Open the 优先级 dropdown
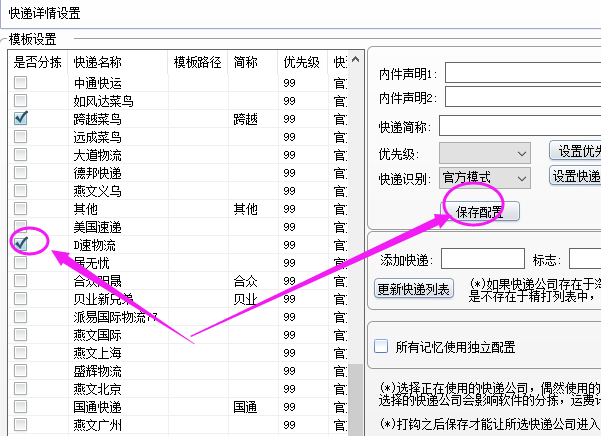Viewport: 601px width, 436px height. [484, 153]
